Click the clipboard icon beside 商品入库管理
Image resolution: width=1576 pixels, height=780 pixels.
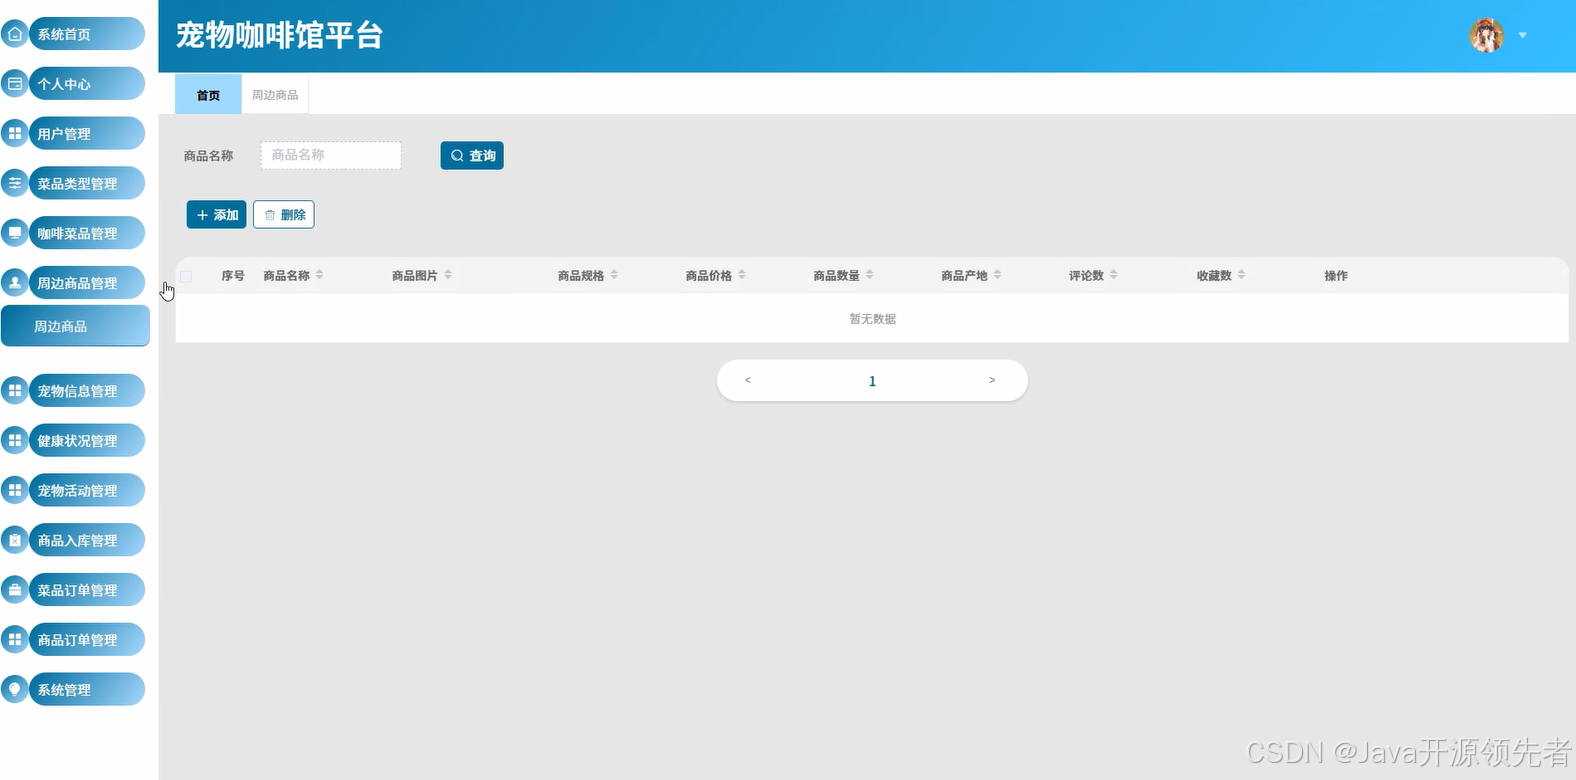15,540
